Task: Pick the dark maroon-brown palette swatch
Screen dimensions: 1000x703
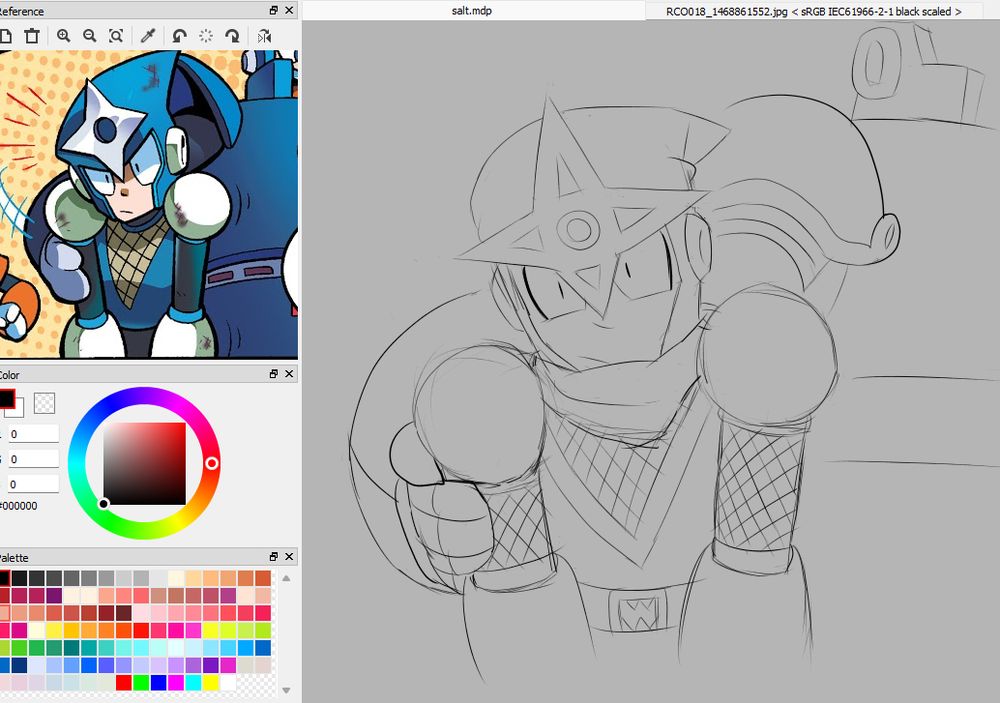Action: 124,613
